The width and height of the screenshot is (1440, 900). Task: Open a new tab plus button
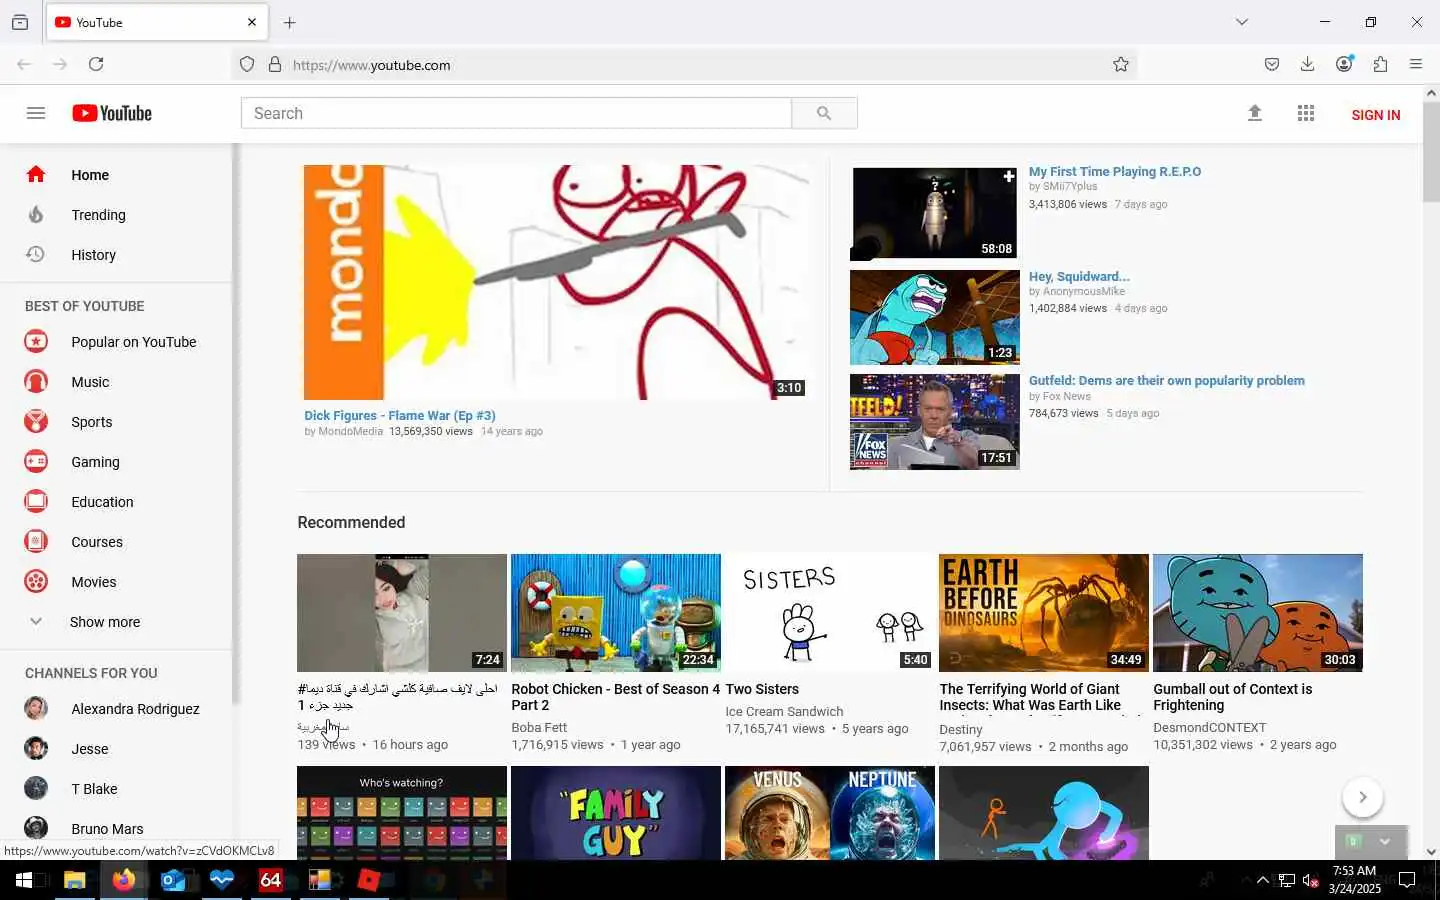[289, 22]
